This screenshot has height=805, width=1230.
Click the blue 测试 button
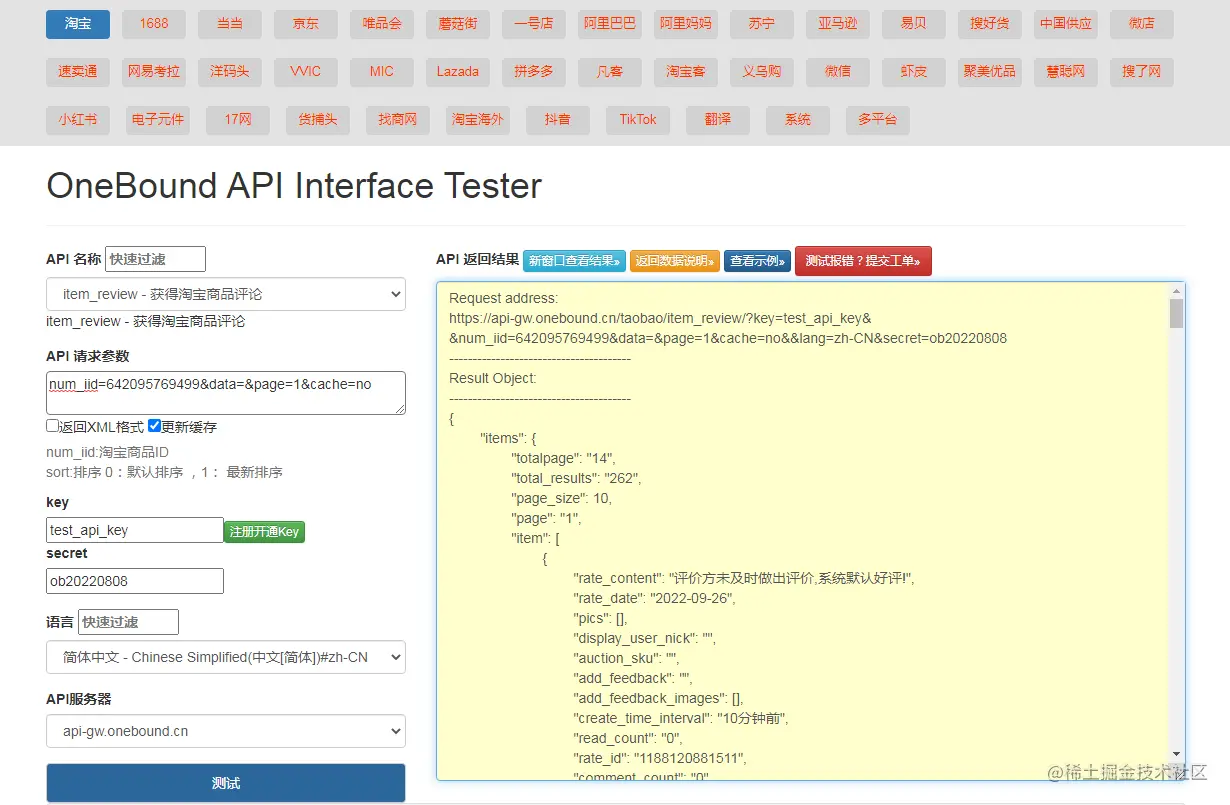coord(226,783)
